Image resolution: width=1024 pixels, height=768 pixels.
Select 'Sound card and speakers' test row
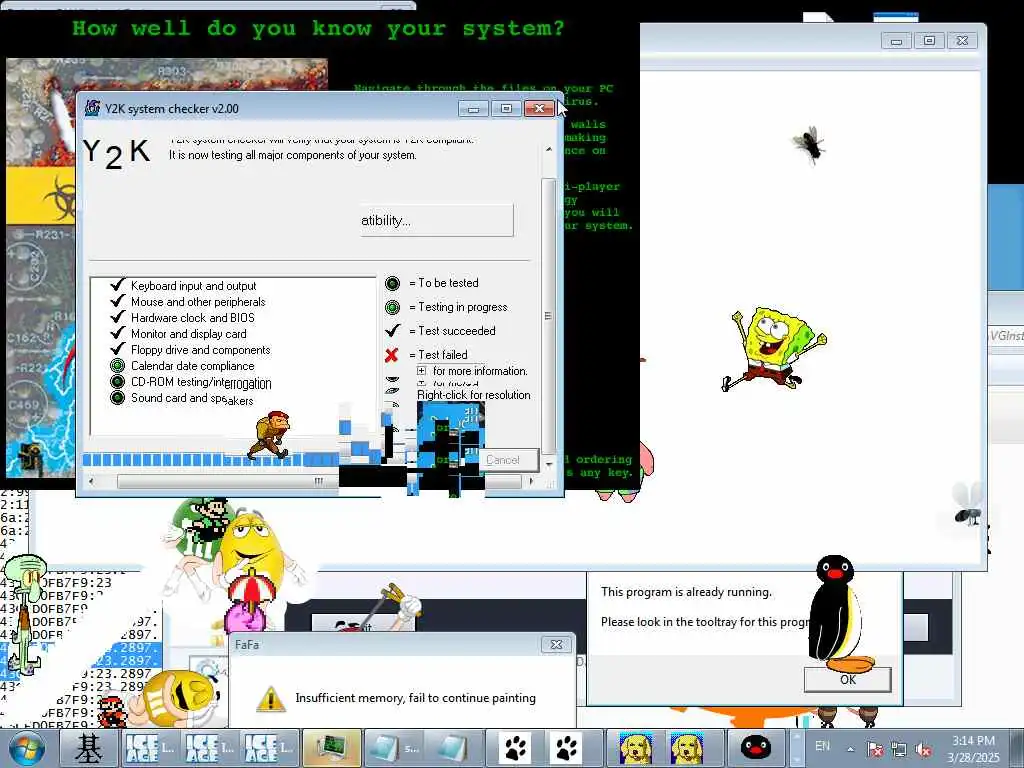183,398
